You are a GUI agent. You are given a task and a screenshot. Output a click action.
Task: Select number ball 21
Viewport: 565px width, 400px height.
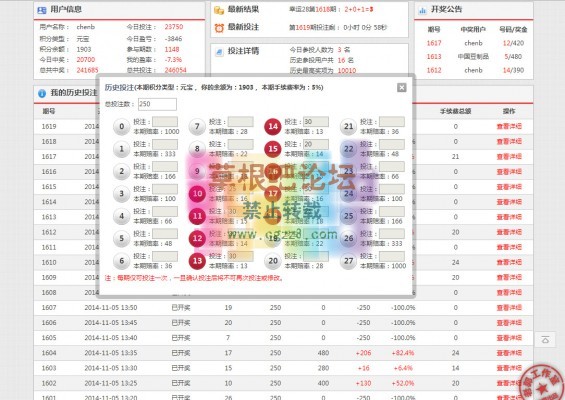coord(348,126)
